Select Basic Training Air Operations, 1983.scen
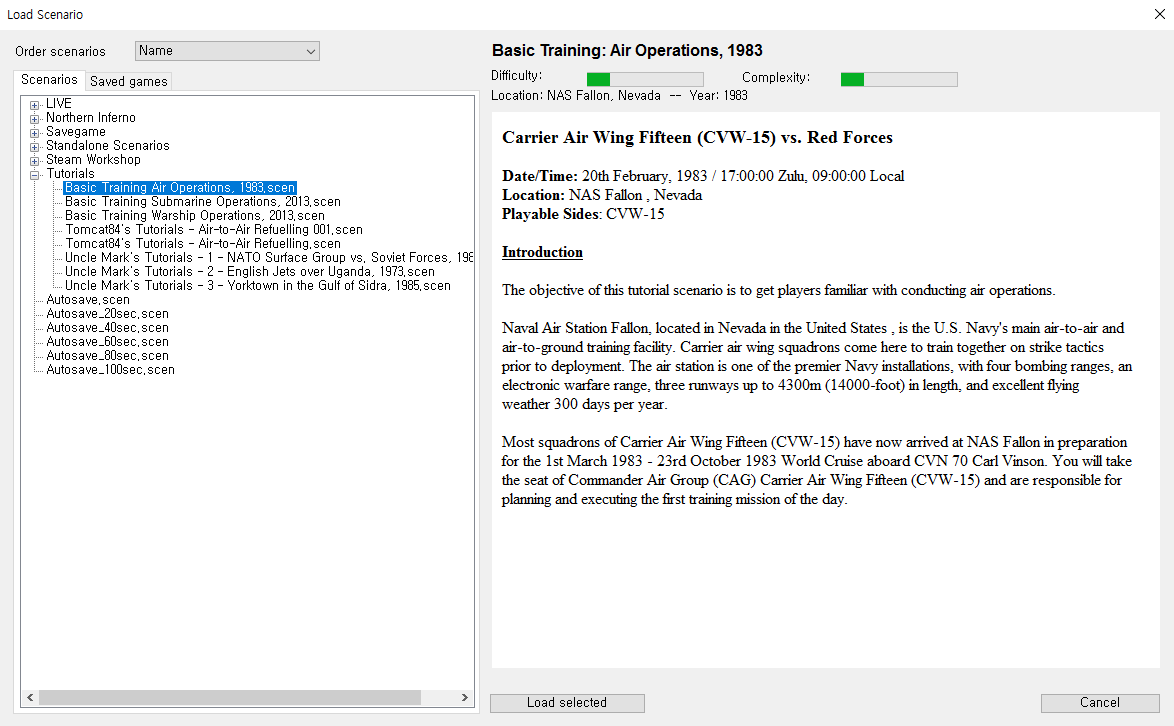 pos(180,188)
